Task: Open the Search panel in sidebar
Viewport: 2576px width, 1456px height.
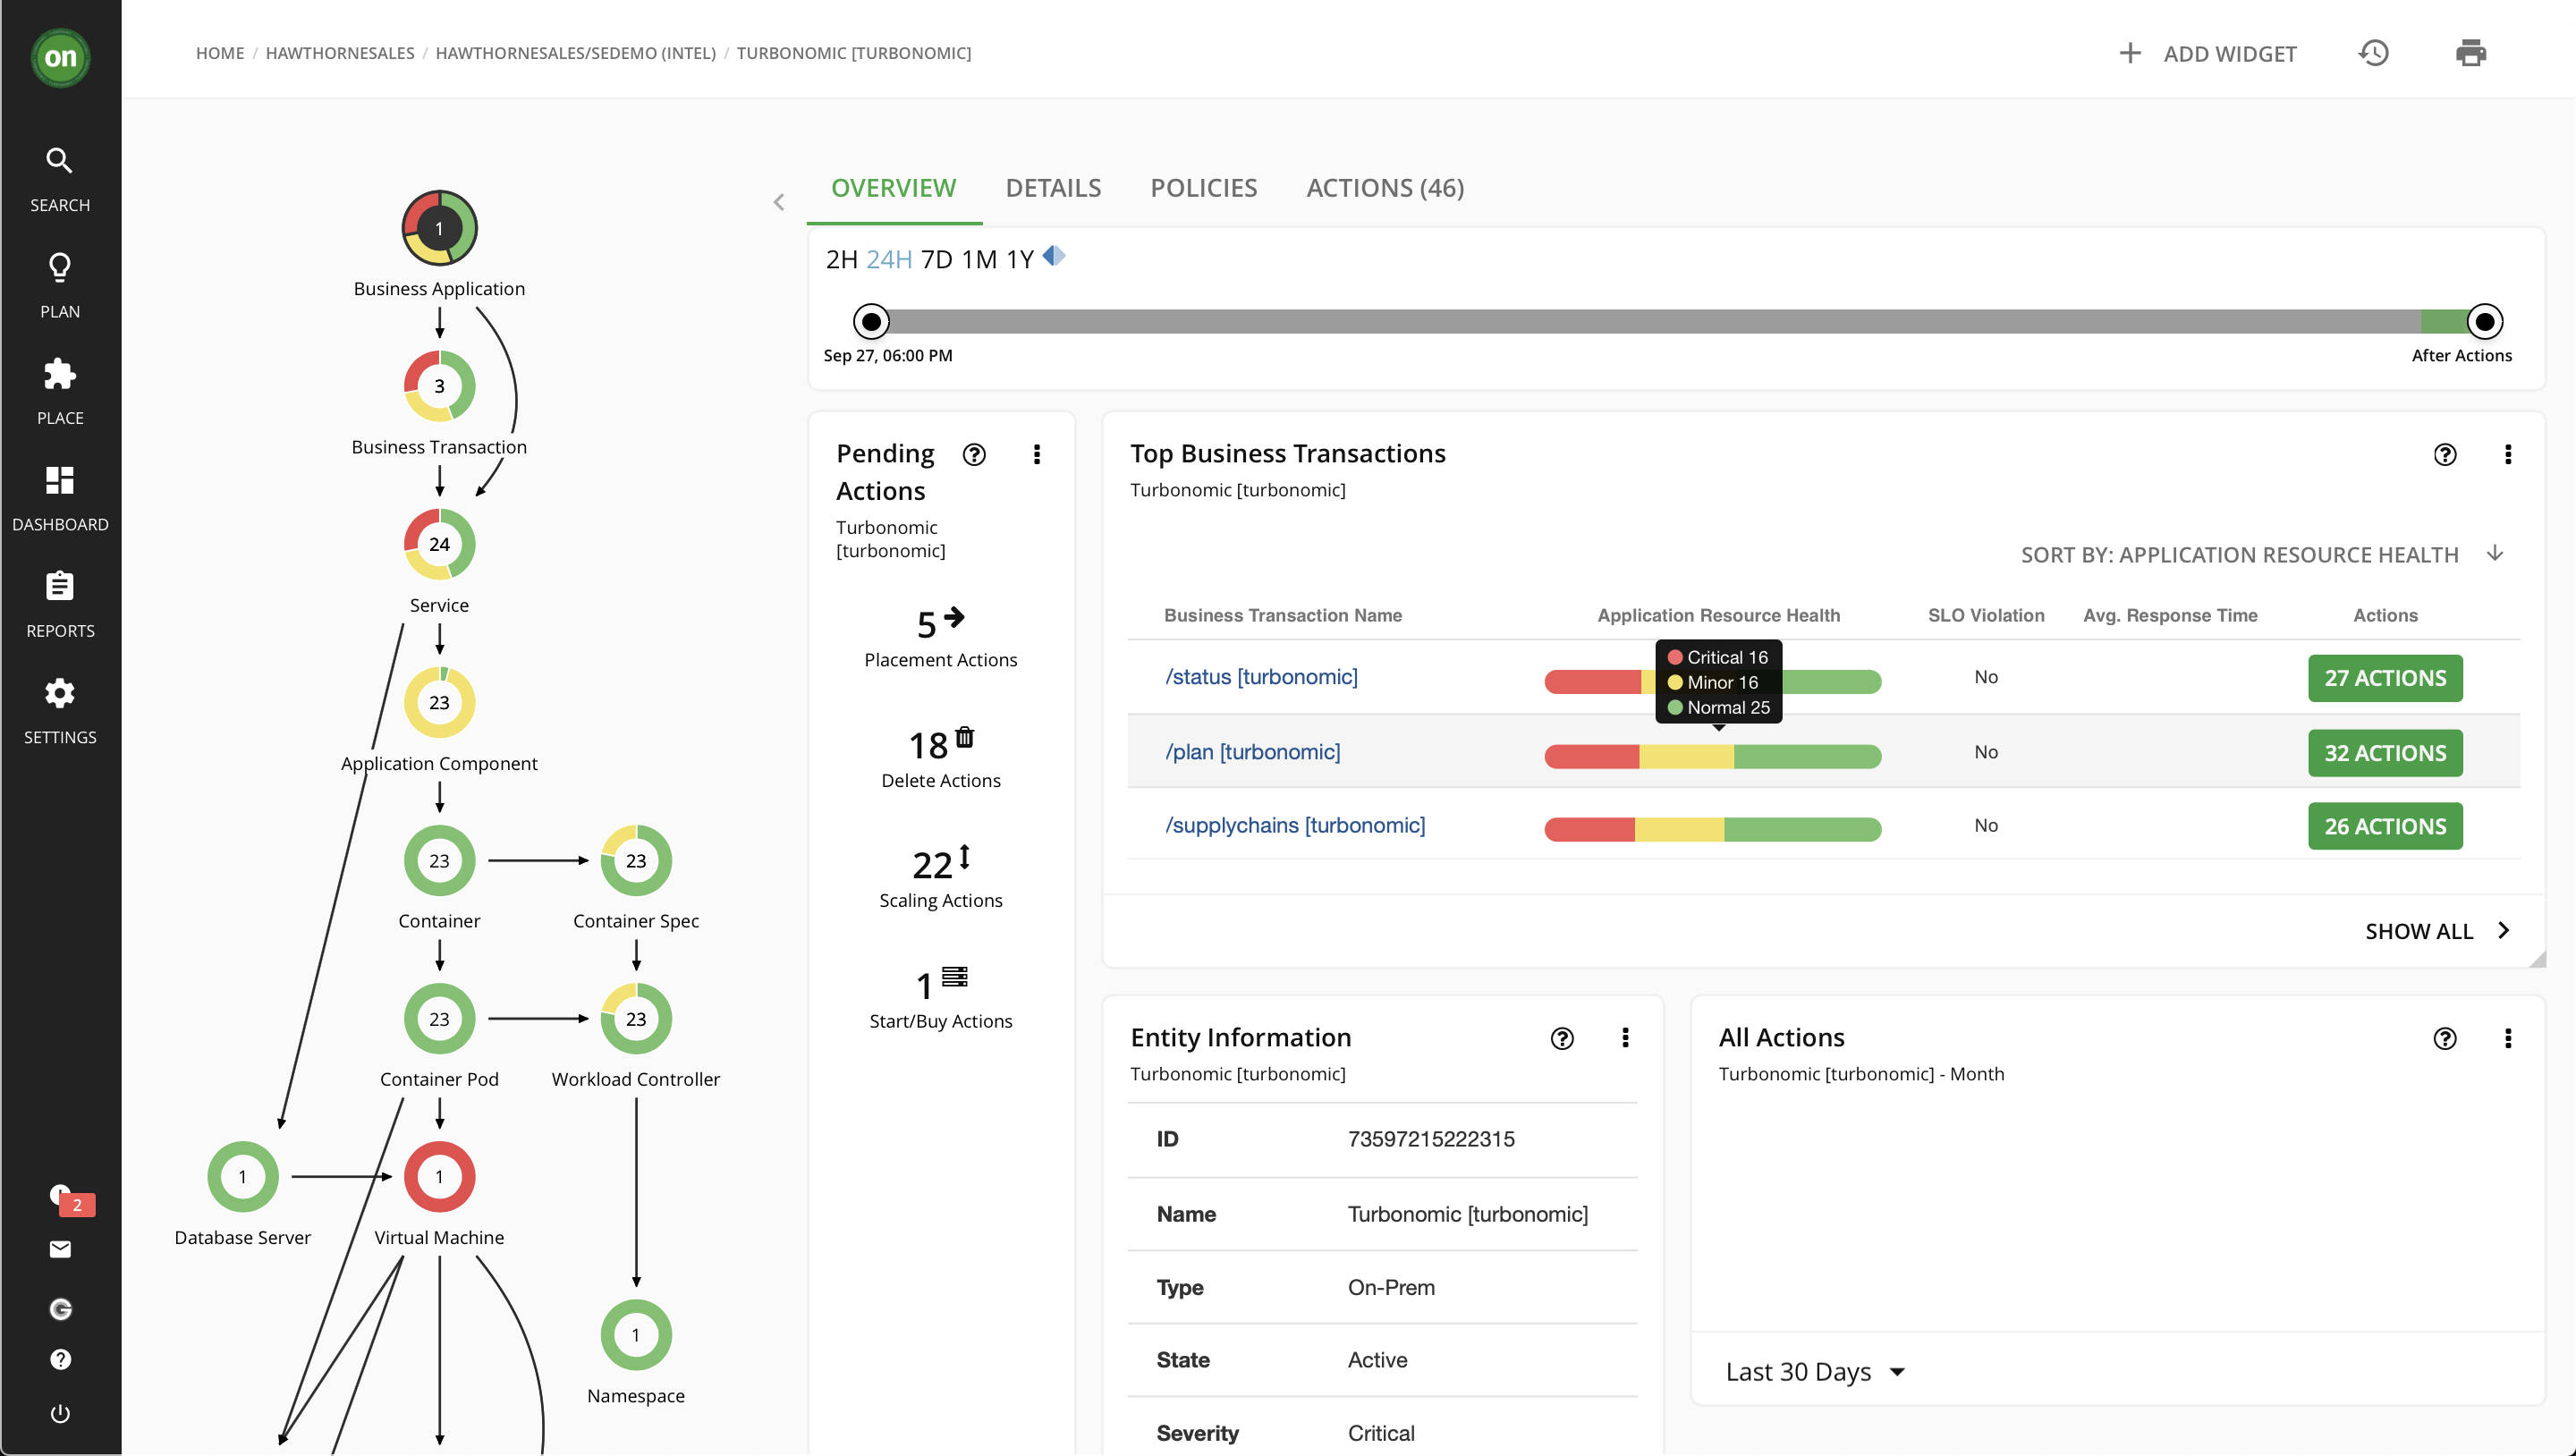Action: pyautogui.click(x=60, y=176)
